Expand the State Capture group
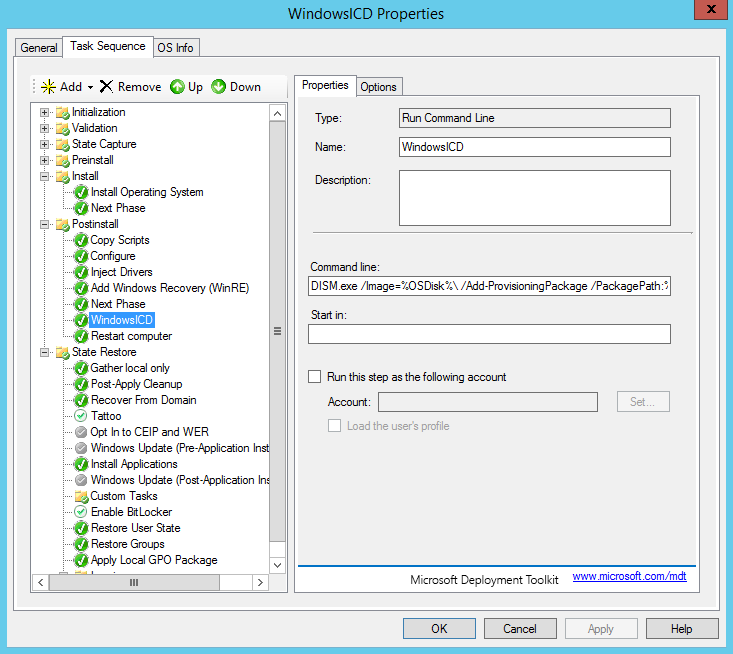733x654 pixels. coord(44,144)
